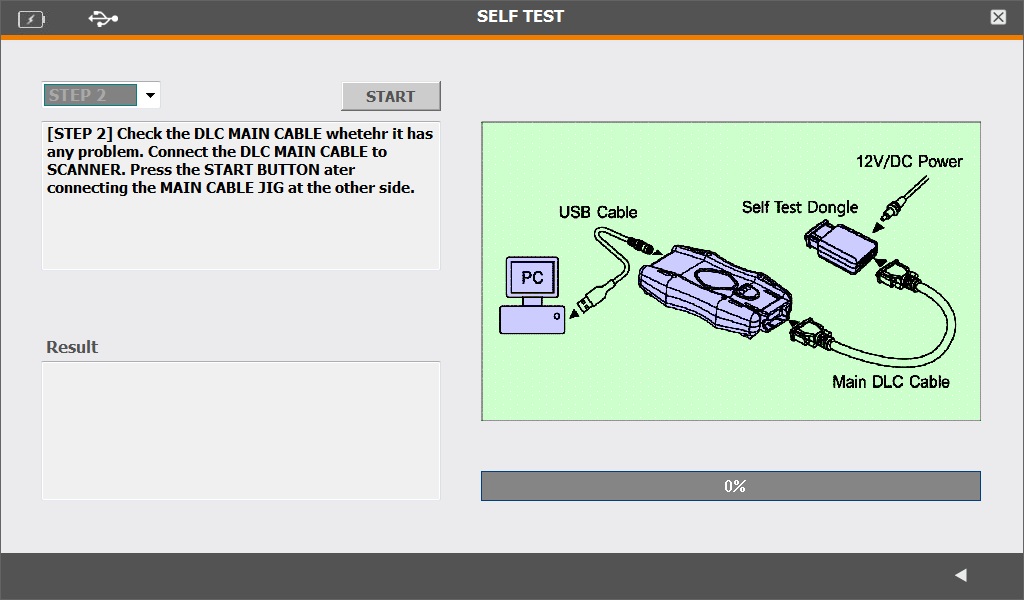
Task: Click the SELF TEST title text
Action: (520, 17)
